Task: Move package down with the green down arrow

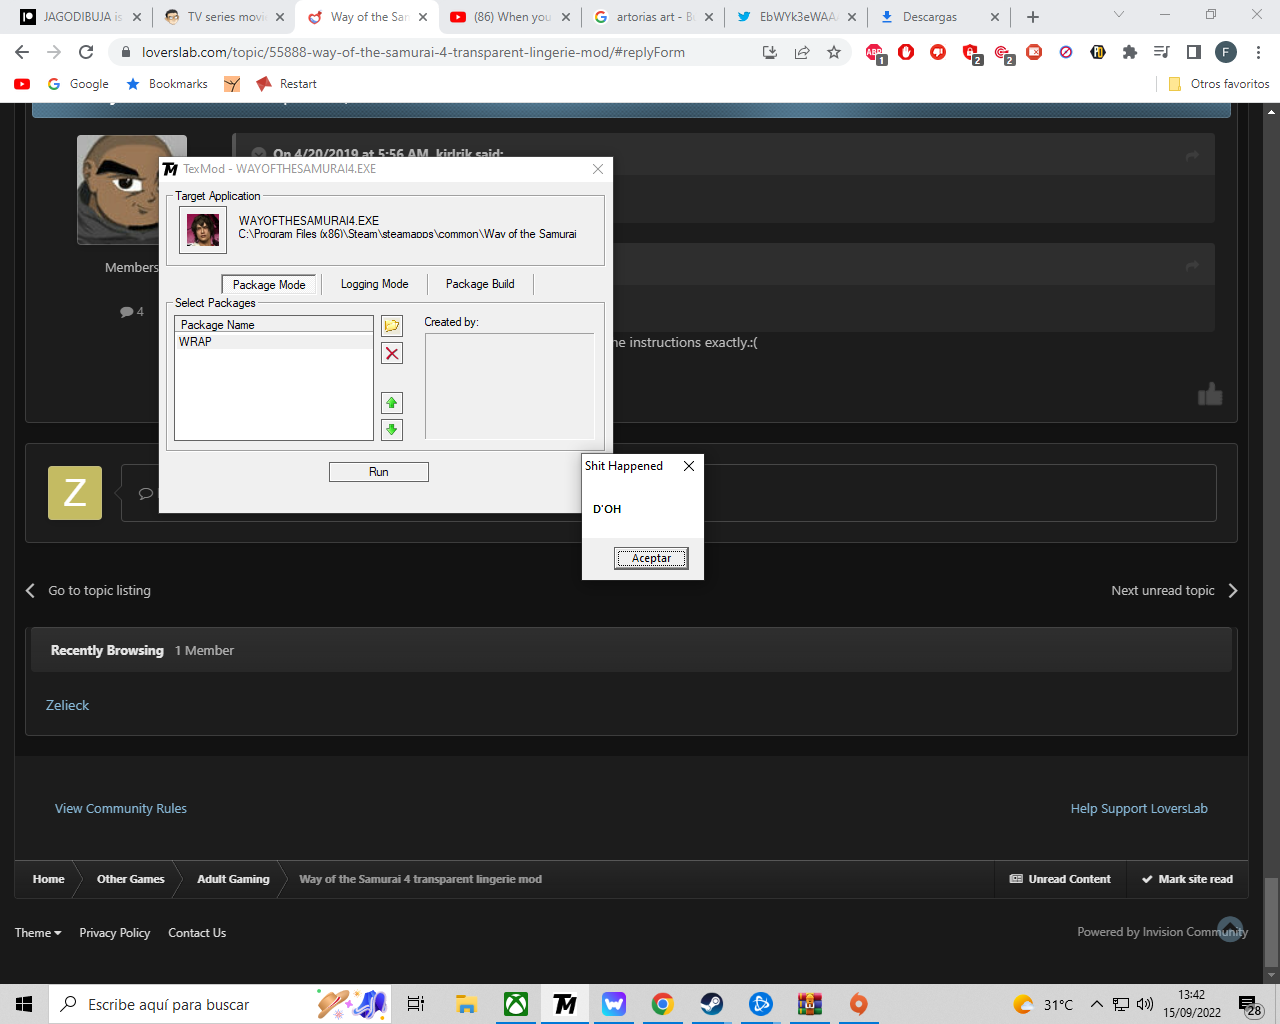Action: (392, 429)
